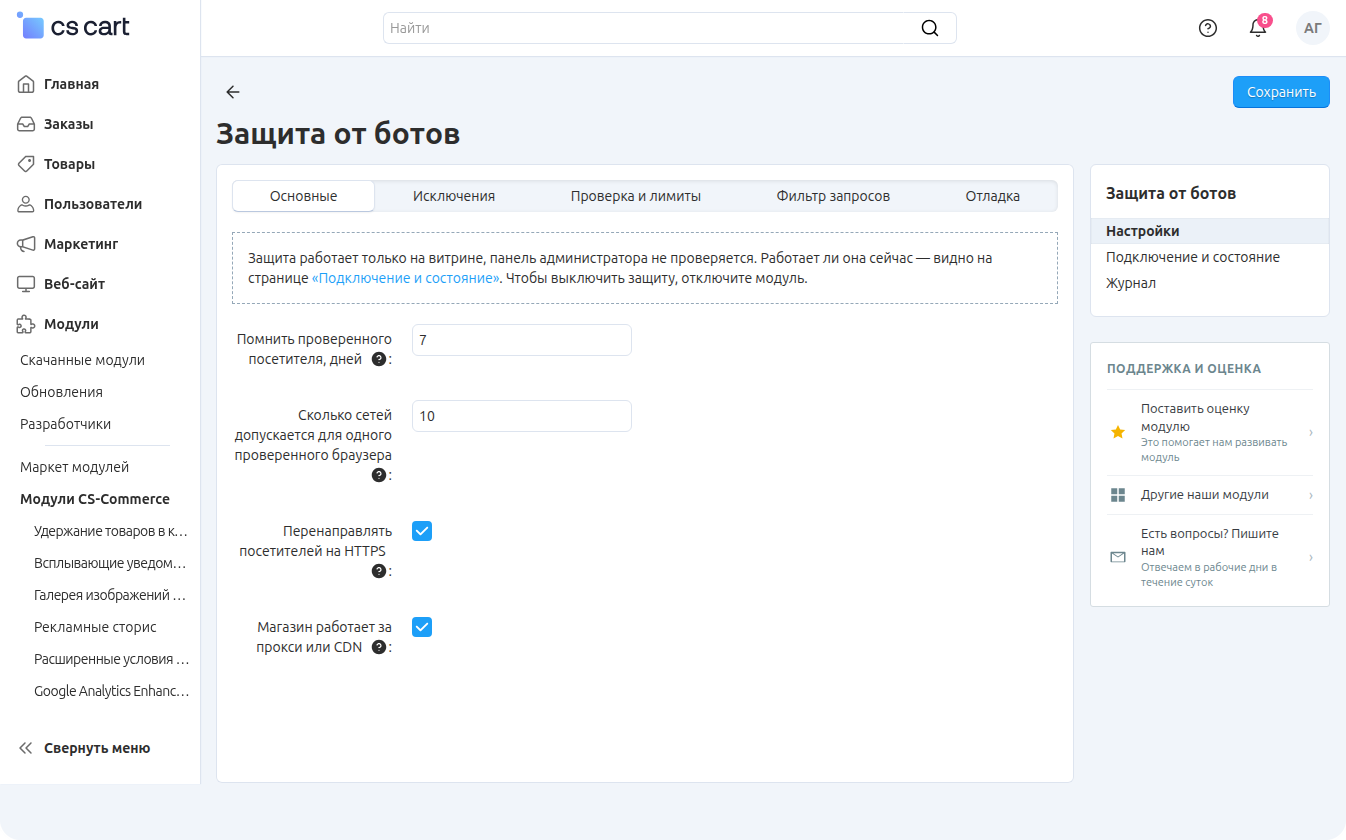Click the networks count field showing 10
The height and width of the screenshot is (840, 1346).
[x=522, y=416]
